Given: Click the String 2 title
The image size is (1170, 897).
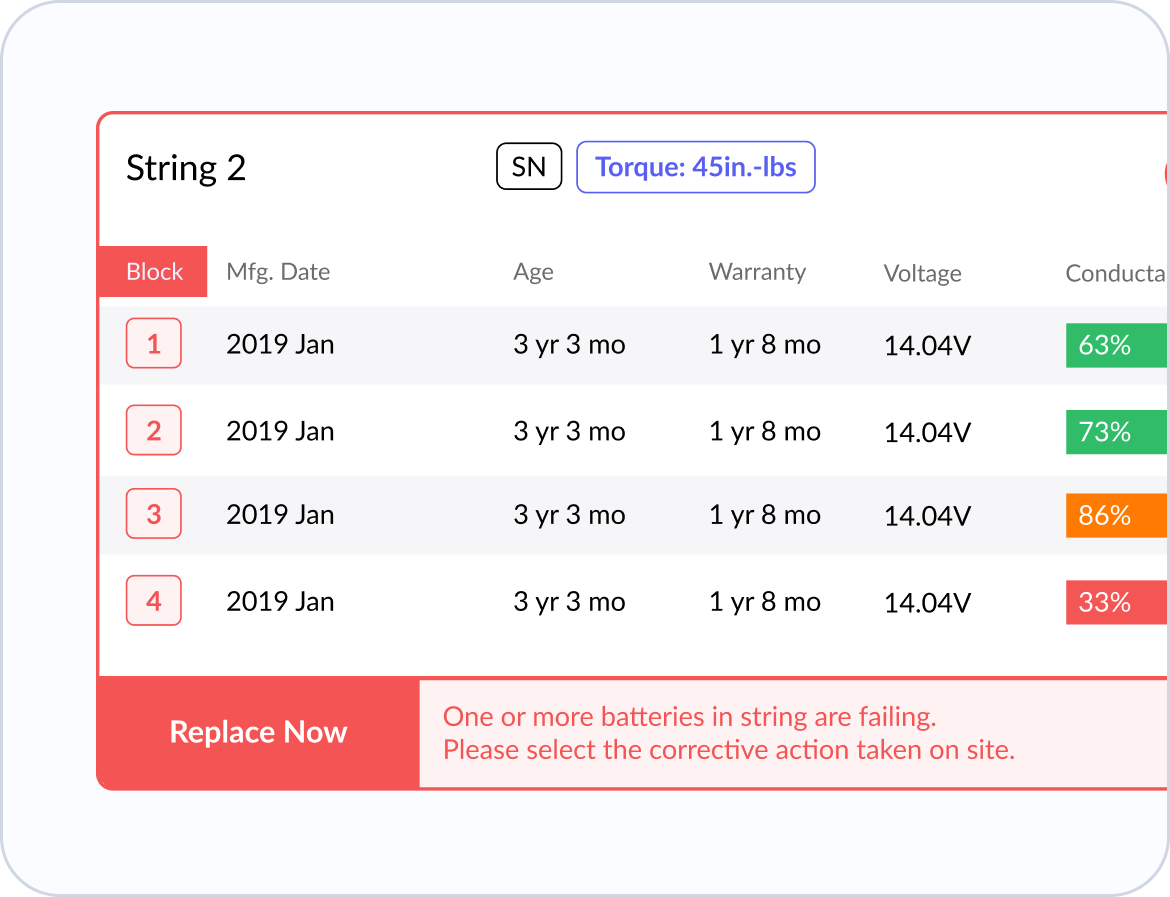Looking at the screenshot, I should click(x=186, y=168).
